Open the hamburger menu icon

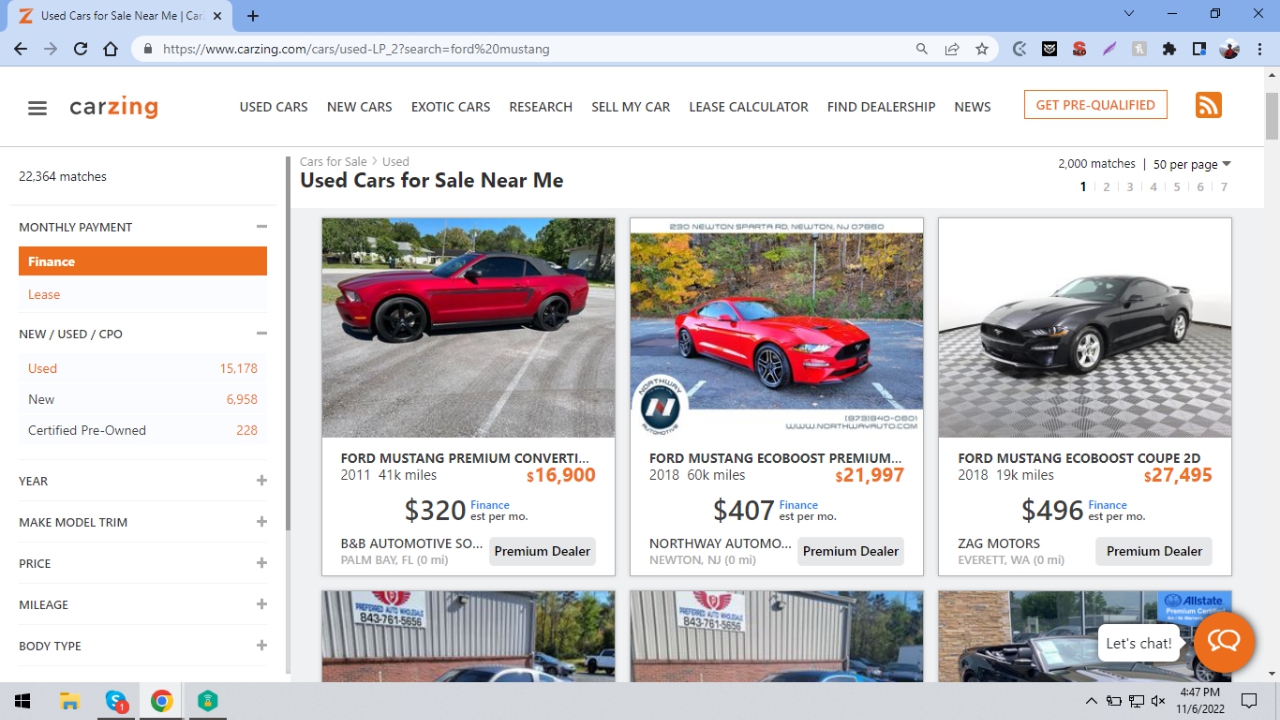coord(37,108)
